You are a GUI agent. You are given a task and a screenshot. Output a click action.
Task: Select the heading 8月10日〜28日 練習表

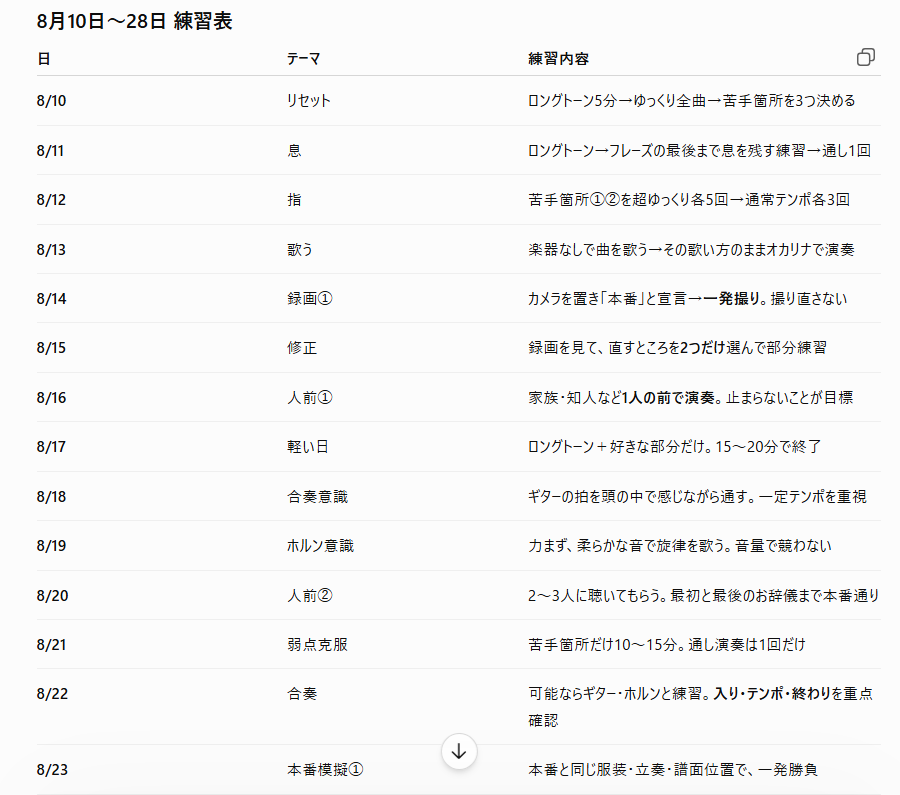134,21
